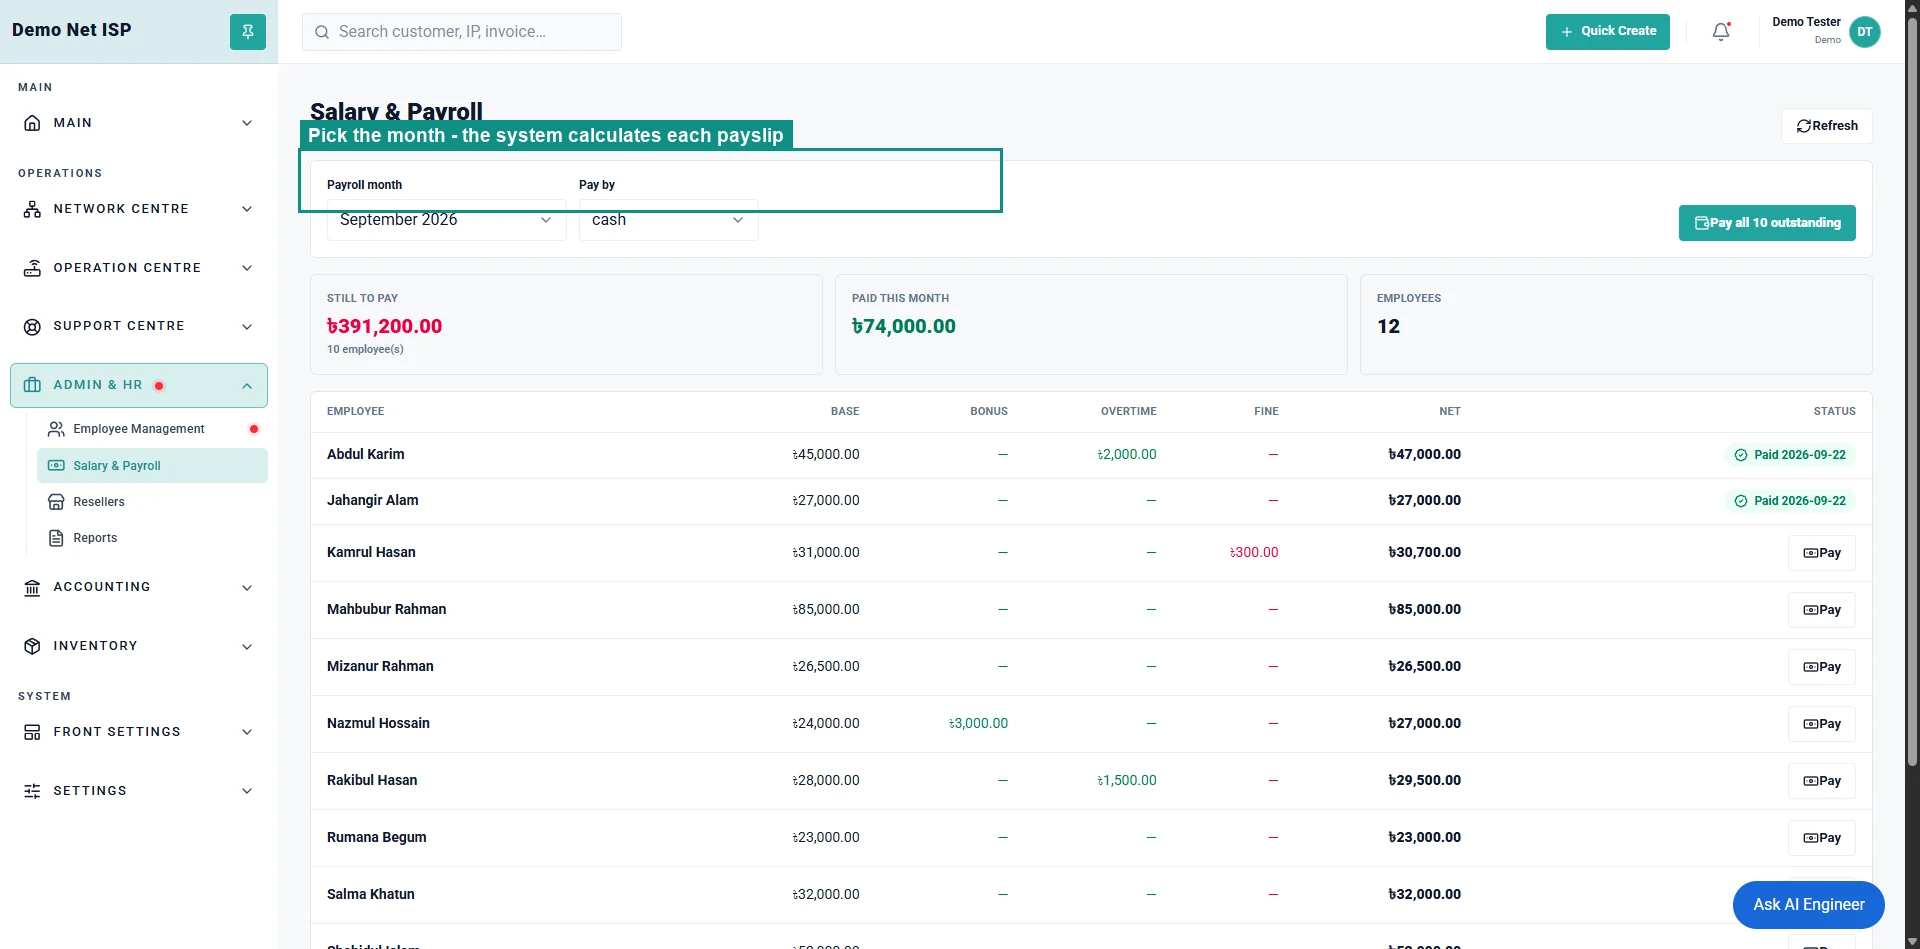Image resolution: width=1920 pixels, height=949 pixels.
Task: Click the Quick Create button
Action: (x=1607, y=32)
